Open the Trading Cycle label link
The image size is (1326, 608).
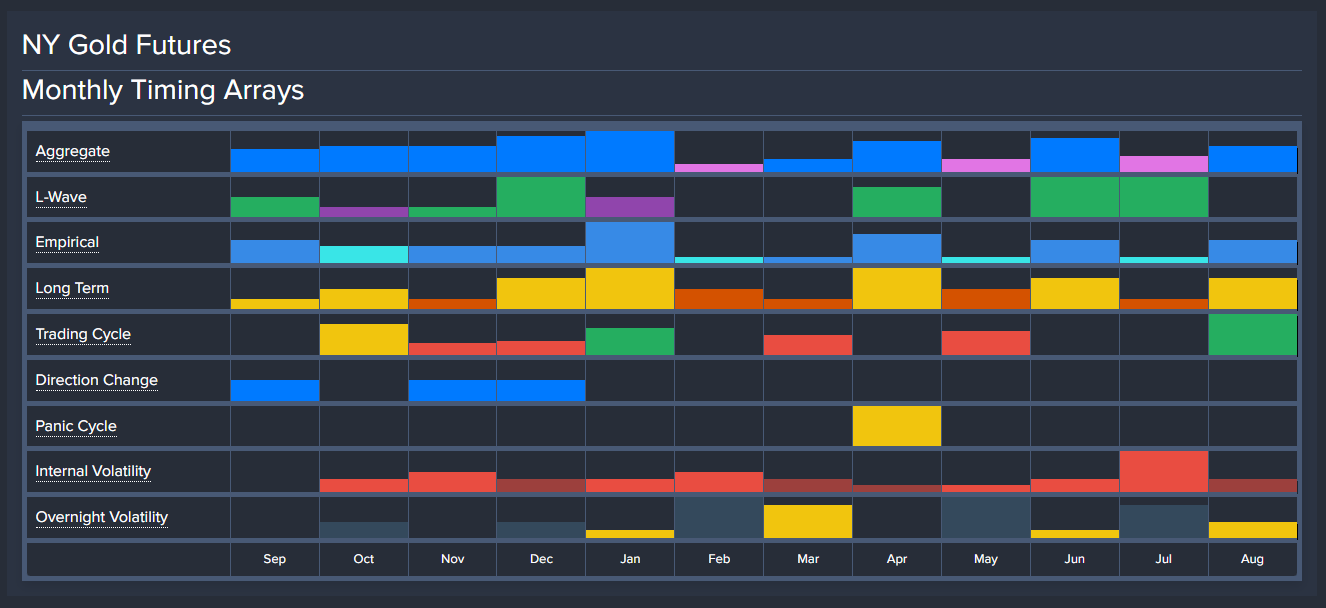pyautogui.click(x=83, y=335)
